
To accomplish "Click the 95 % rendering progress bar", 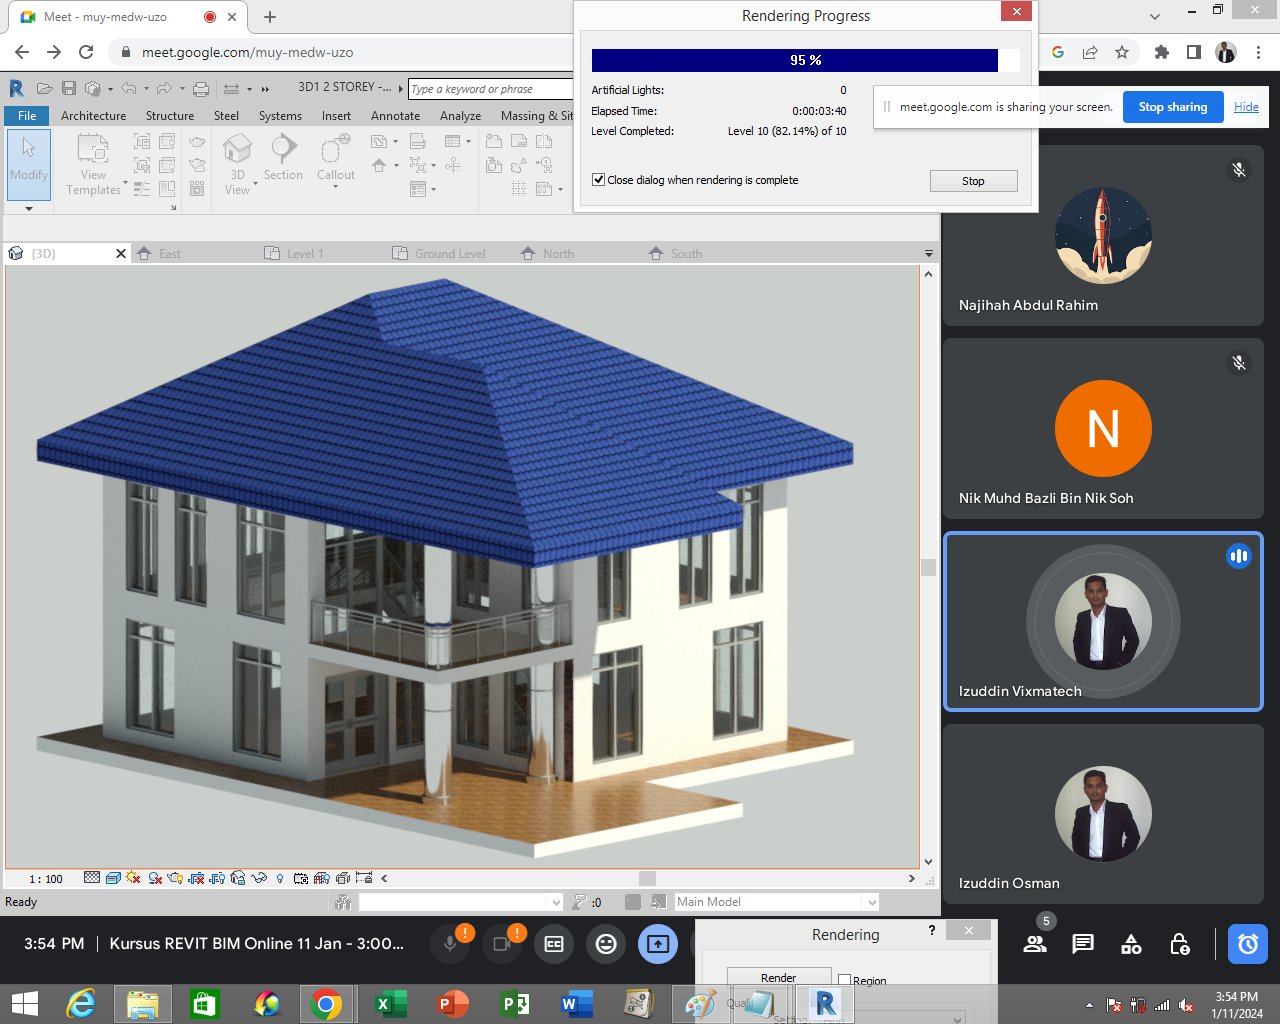I will point(805,60).
